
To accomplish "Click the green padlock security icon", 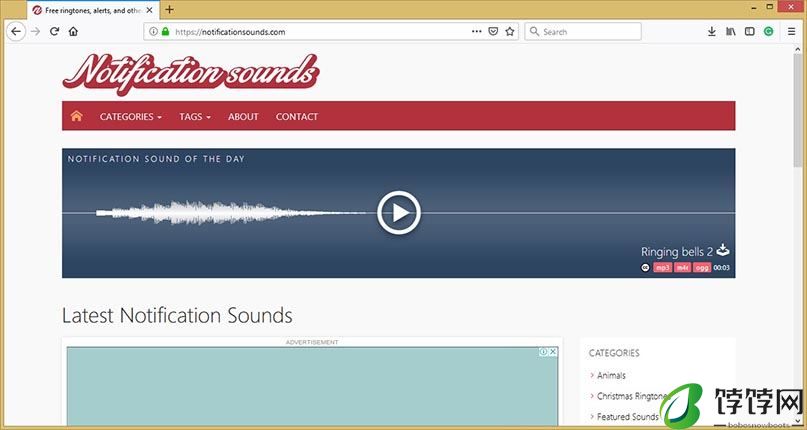I will click(165, 31).
